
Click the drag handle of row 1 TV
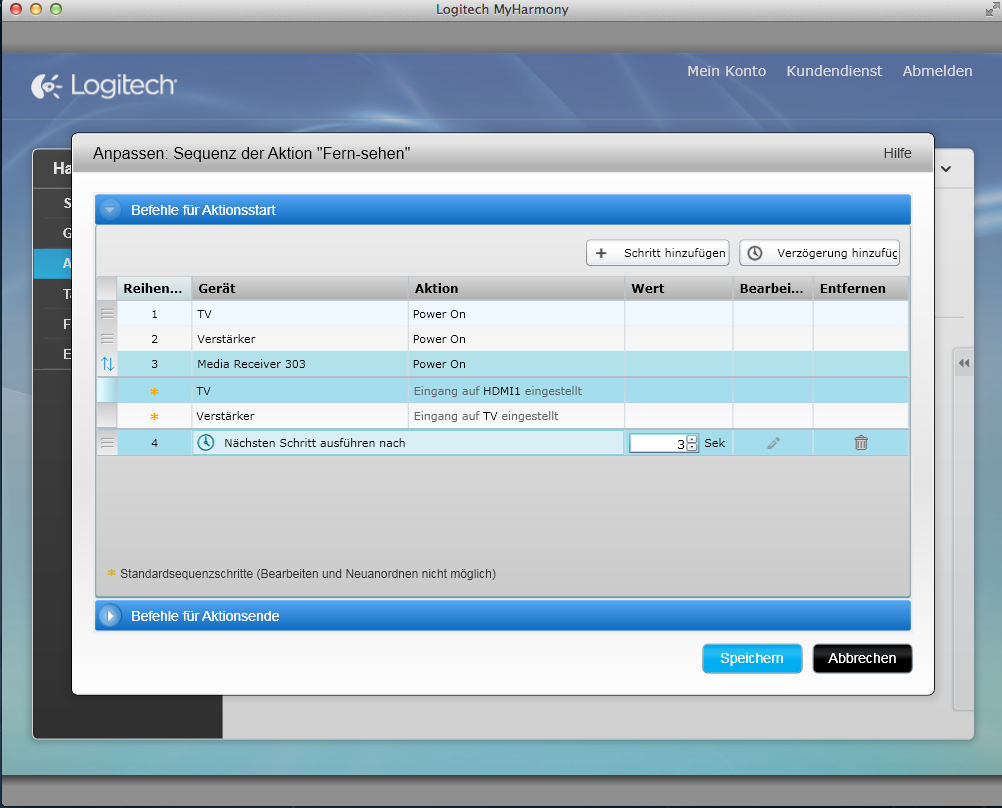(107, 314)
